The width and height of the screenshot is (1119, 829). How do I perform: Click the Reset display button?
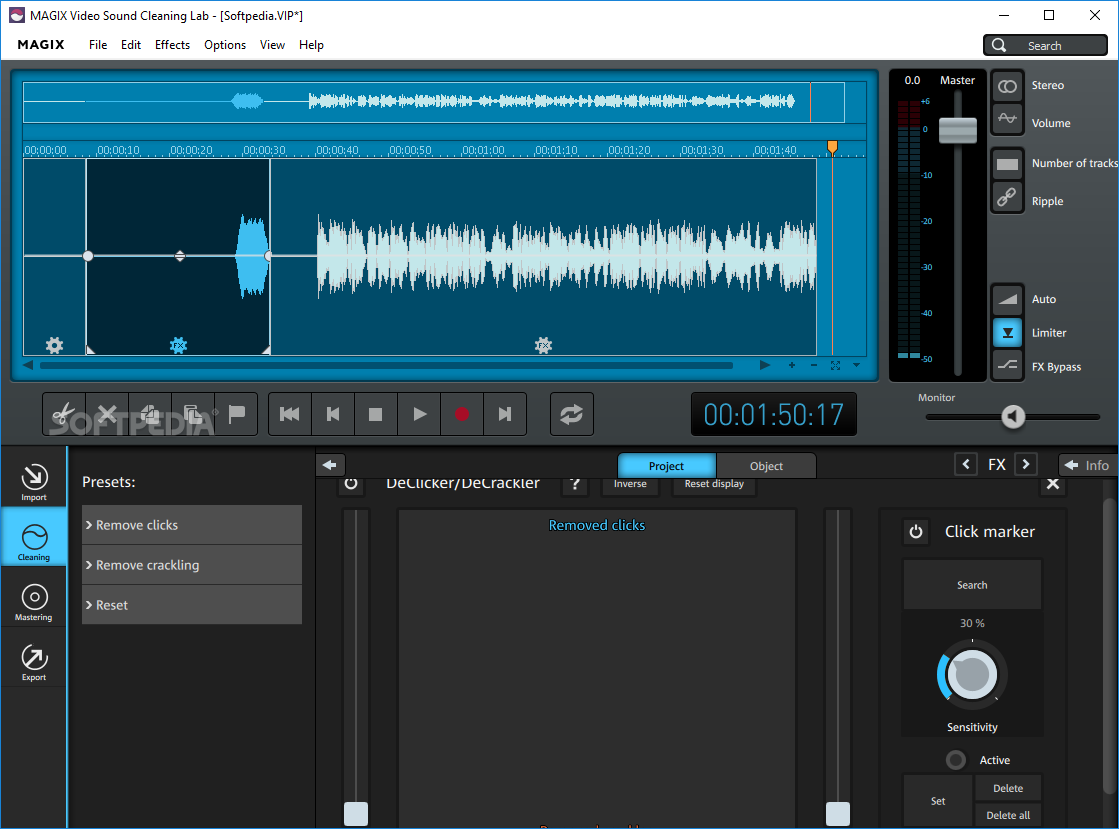point(714,484)
